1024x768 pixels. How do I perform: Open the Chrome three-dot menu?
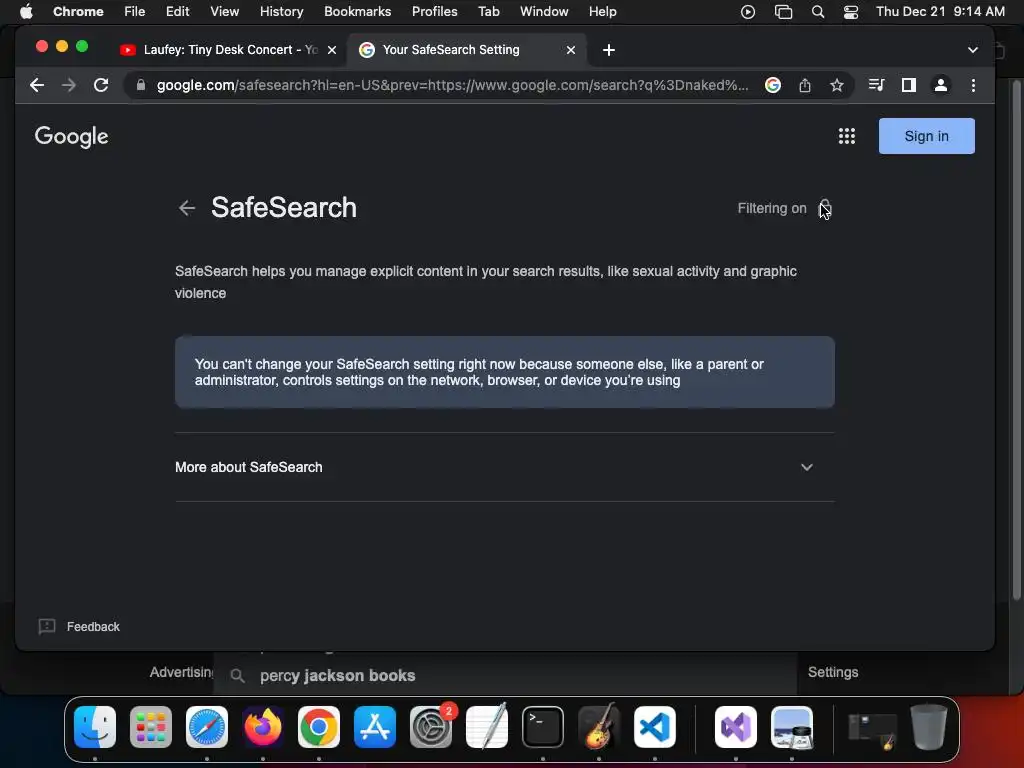(973, 85)
